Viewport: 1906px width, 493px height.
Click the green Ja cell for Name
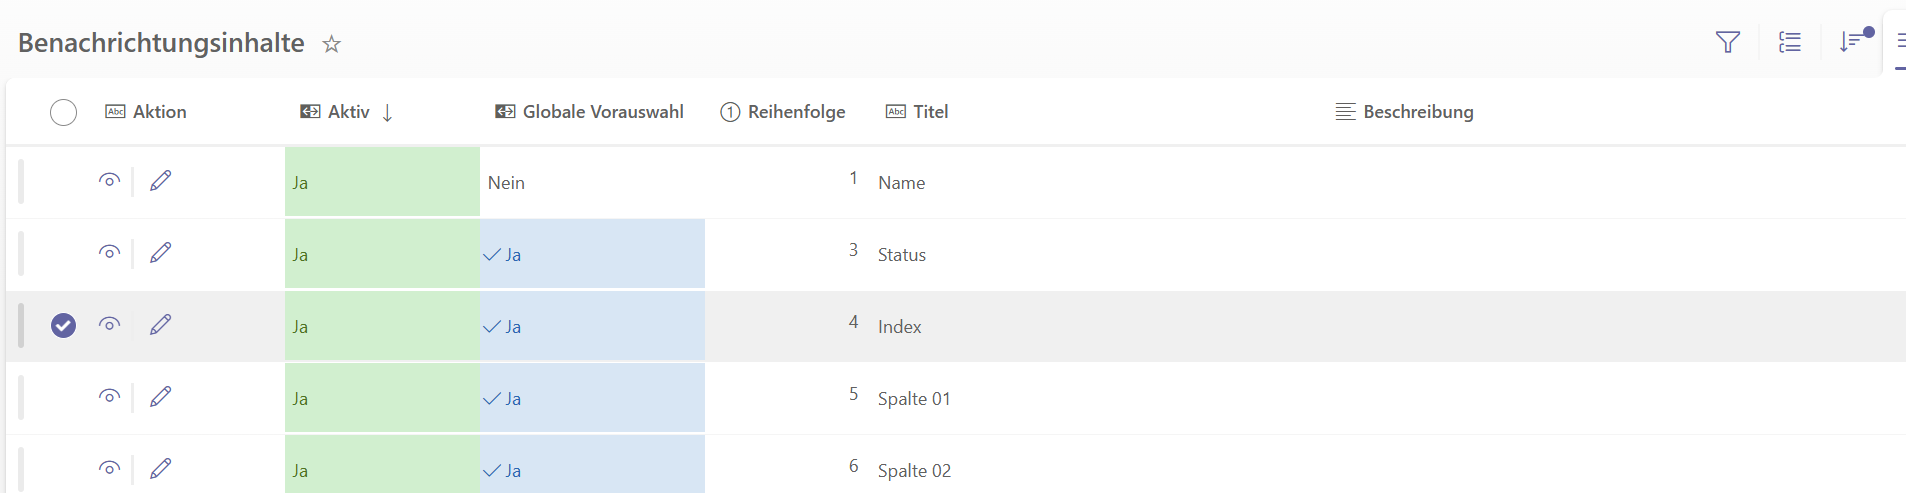coord(382,182)
